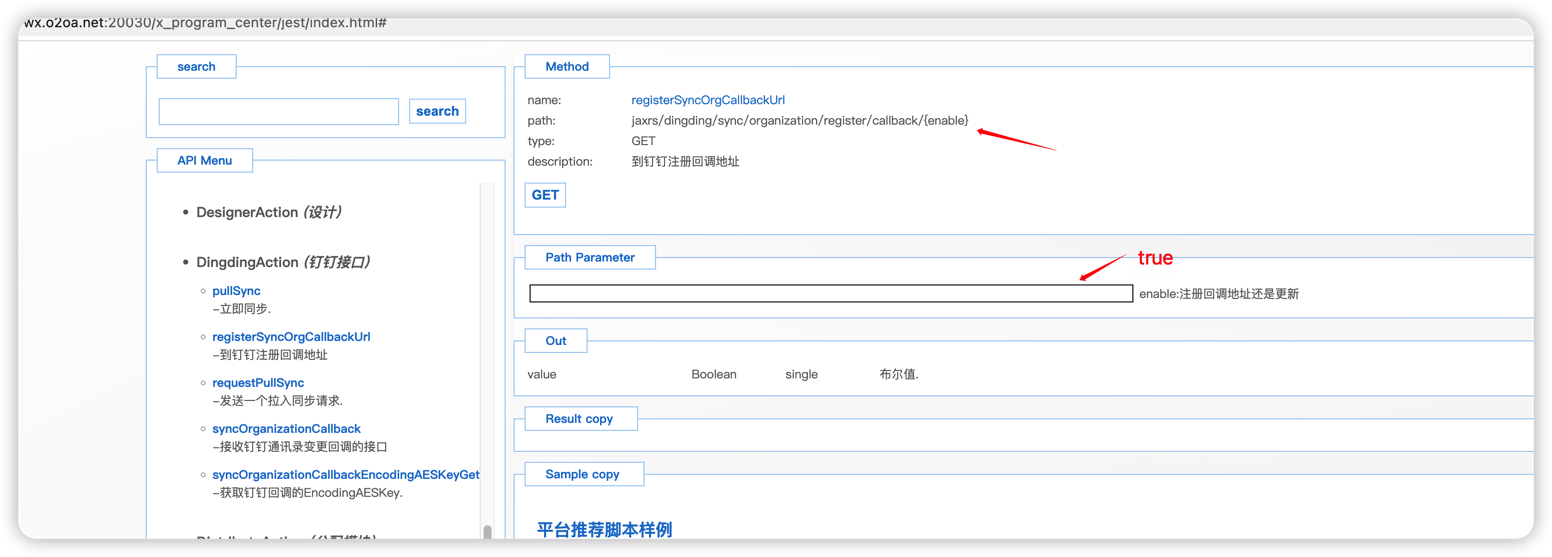Click the enable path parameter input

(x=831, y=294)
